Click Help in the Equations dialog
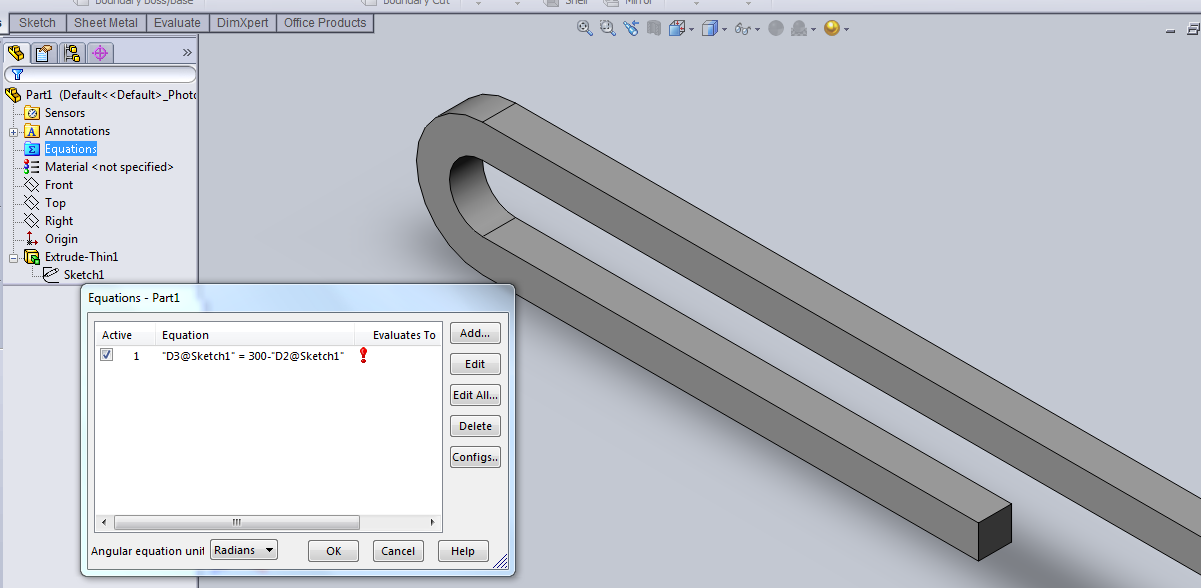The height and width of the screenshot is (588, 1201). coord(463,551)
